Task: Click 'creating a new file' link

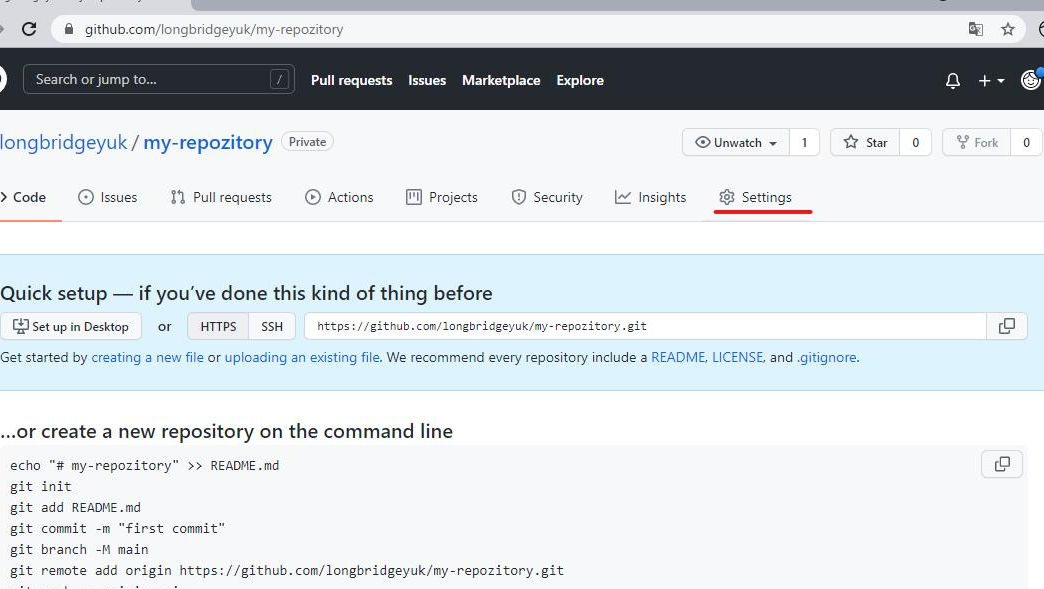Action: click(x=147, y=357)
